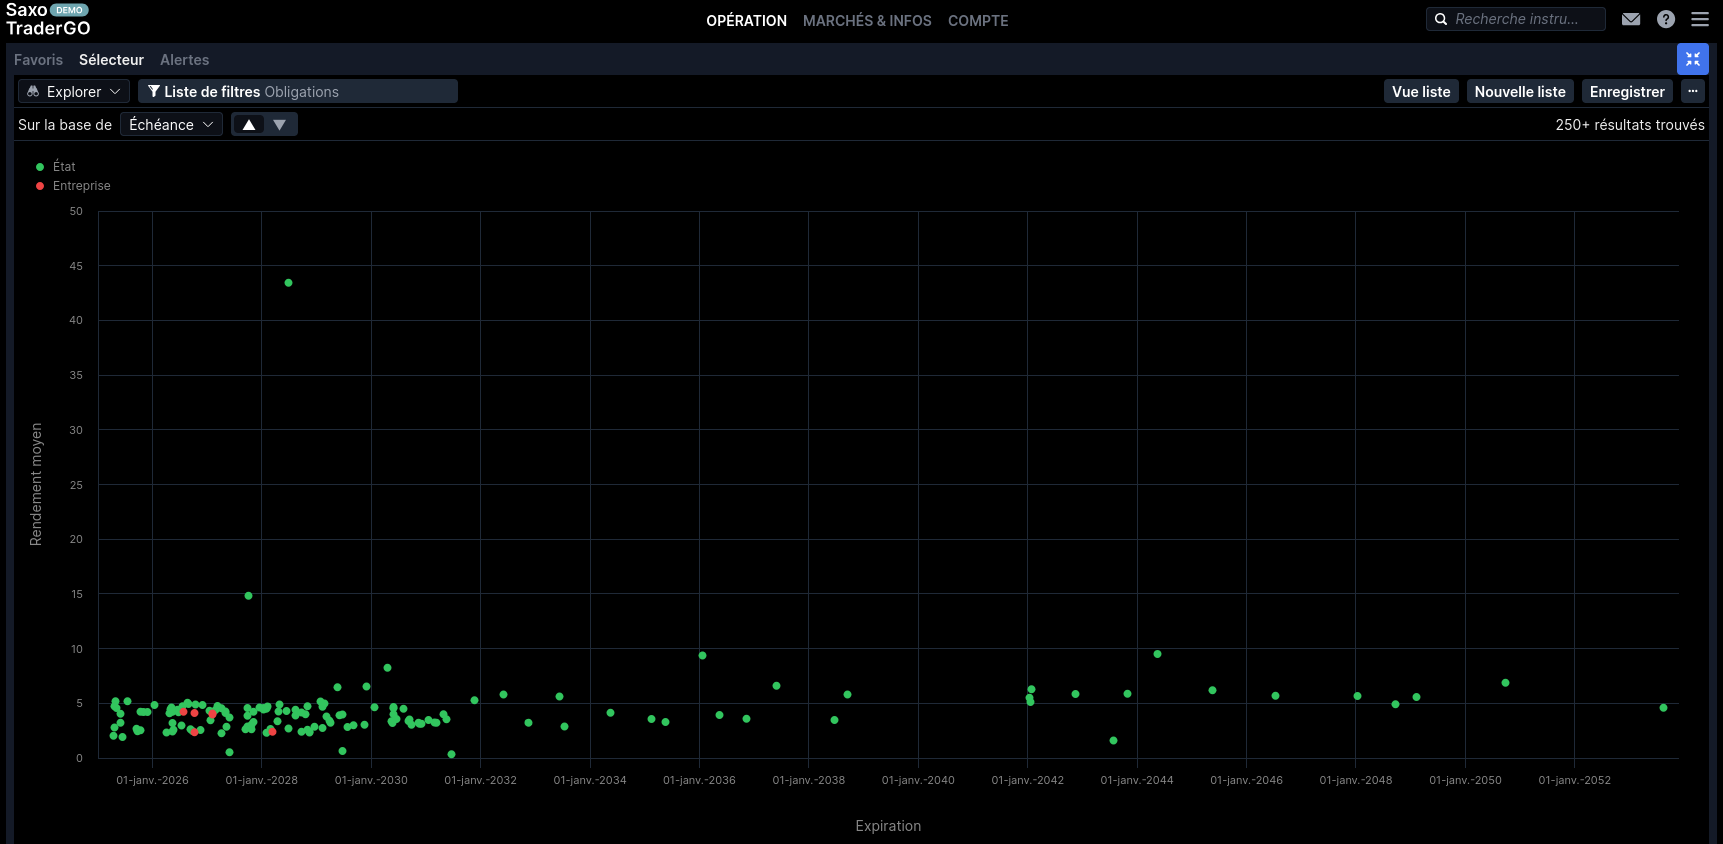Viewport: 1723px width, 844px height.
Task: Collapse the panel with blue minimize icon
Action: pos(1693,60)
